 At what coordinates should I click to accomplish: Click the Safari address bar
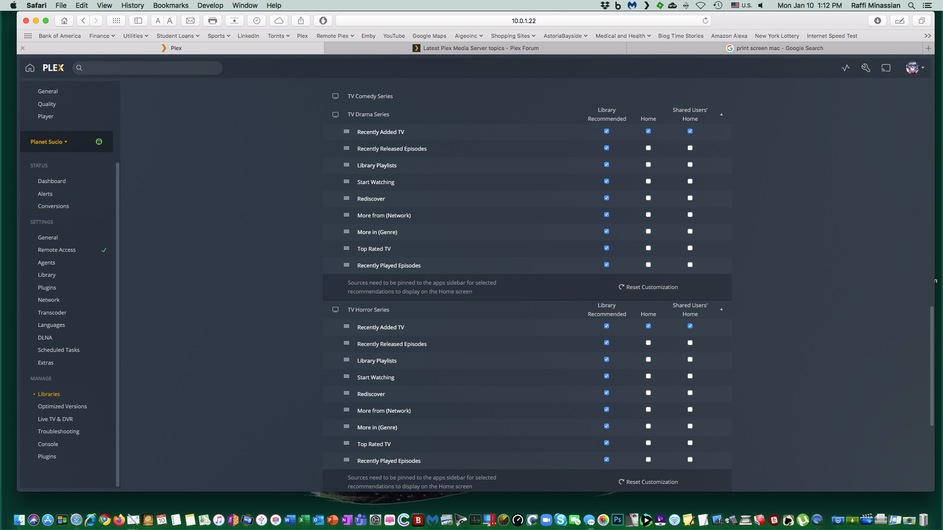pyautogui.click(x=523, y=20)
